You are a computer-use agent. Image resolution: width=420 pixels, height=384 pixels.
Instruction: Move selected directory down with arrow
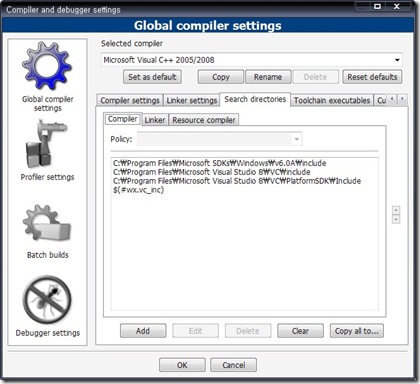click(396, 219)
